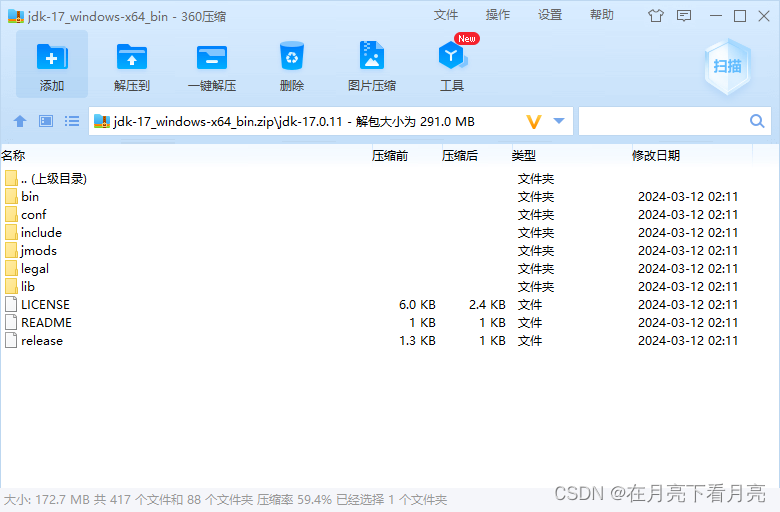Viewport: 780px width, 512px height.
Task: Sort by 压缩前 column header
Action: [390, 156]
